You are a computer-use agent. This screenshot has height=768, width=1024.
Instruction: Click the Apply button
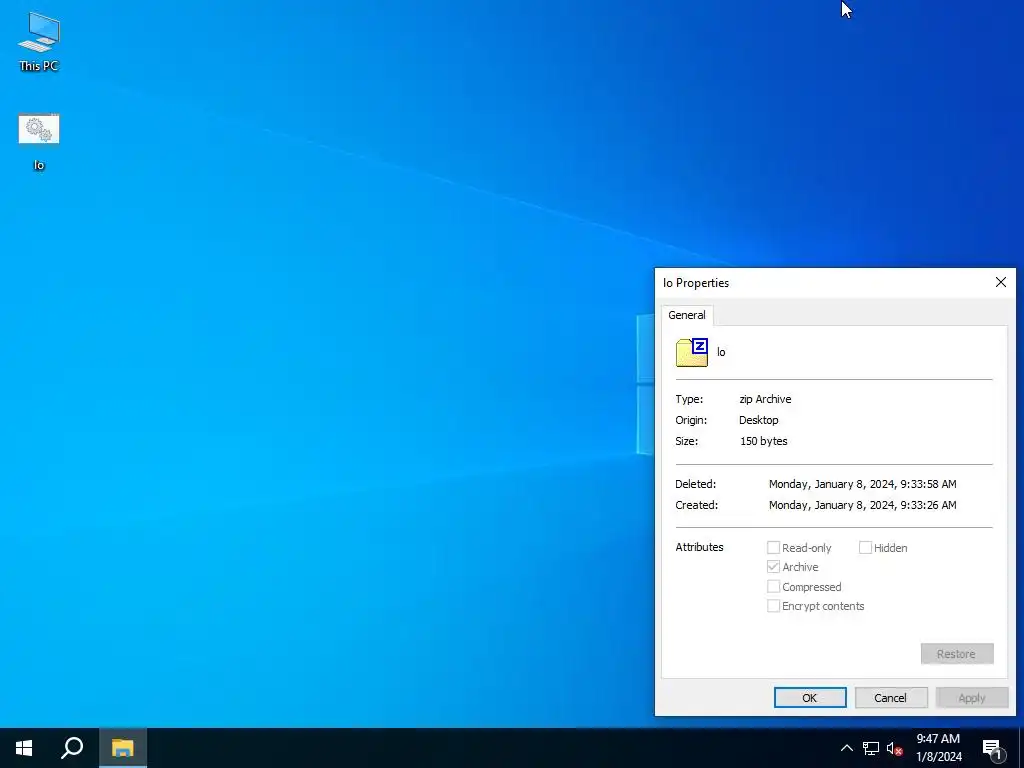[x=972, y=697]
